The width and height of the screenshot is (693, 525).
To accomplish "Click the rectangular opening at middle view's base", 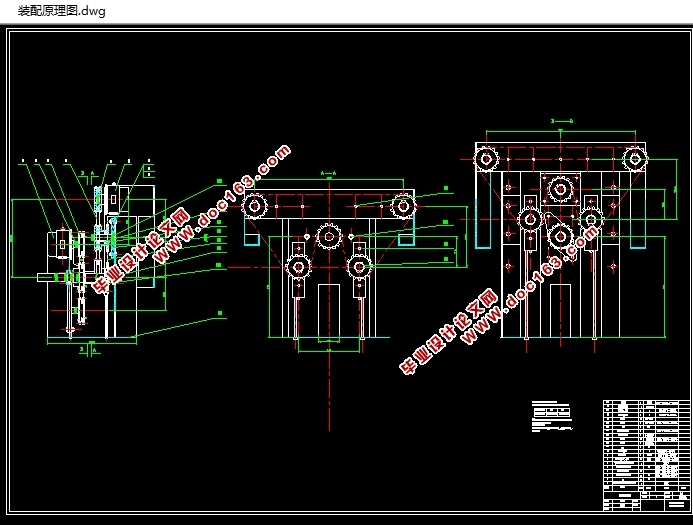I will pos(328,312).
